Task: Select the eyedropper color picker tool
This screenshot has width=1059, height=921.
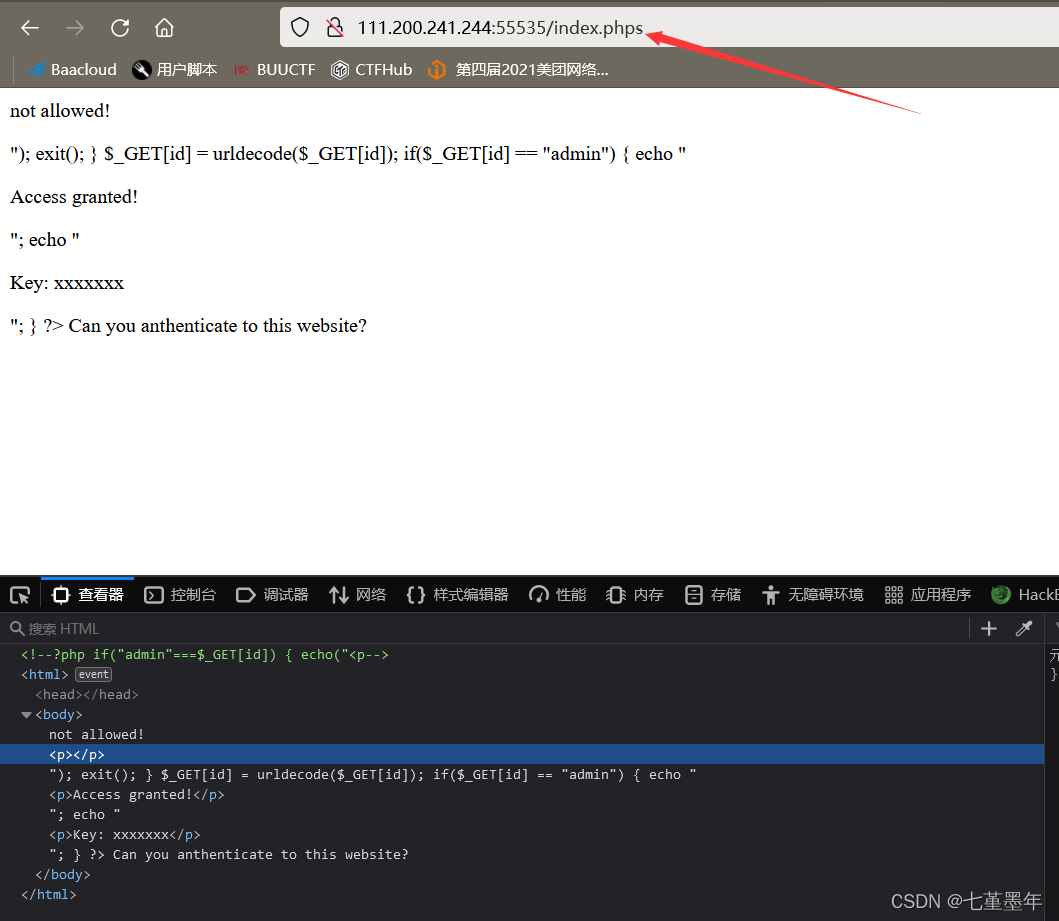Action: tap(1024, 629)
